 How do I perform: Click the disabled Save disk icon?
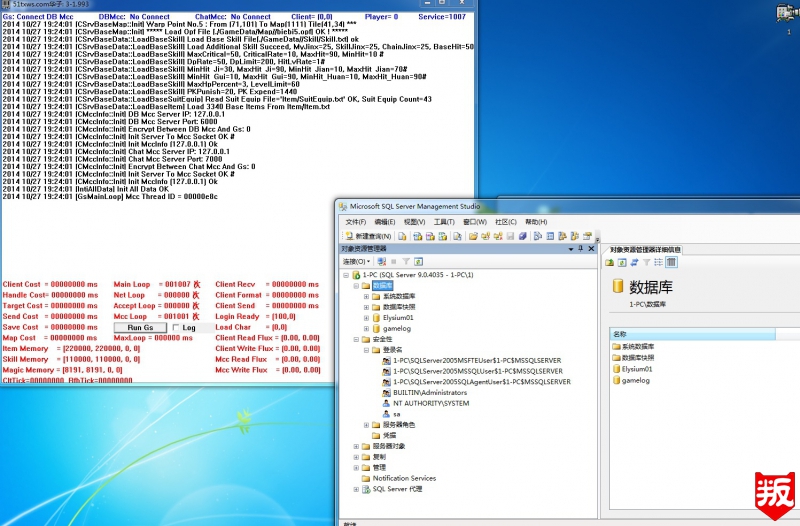510,236
